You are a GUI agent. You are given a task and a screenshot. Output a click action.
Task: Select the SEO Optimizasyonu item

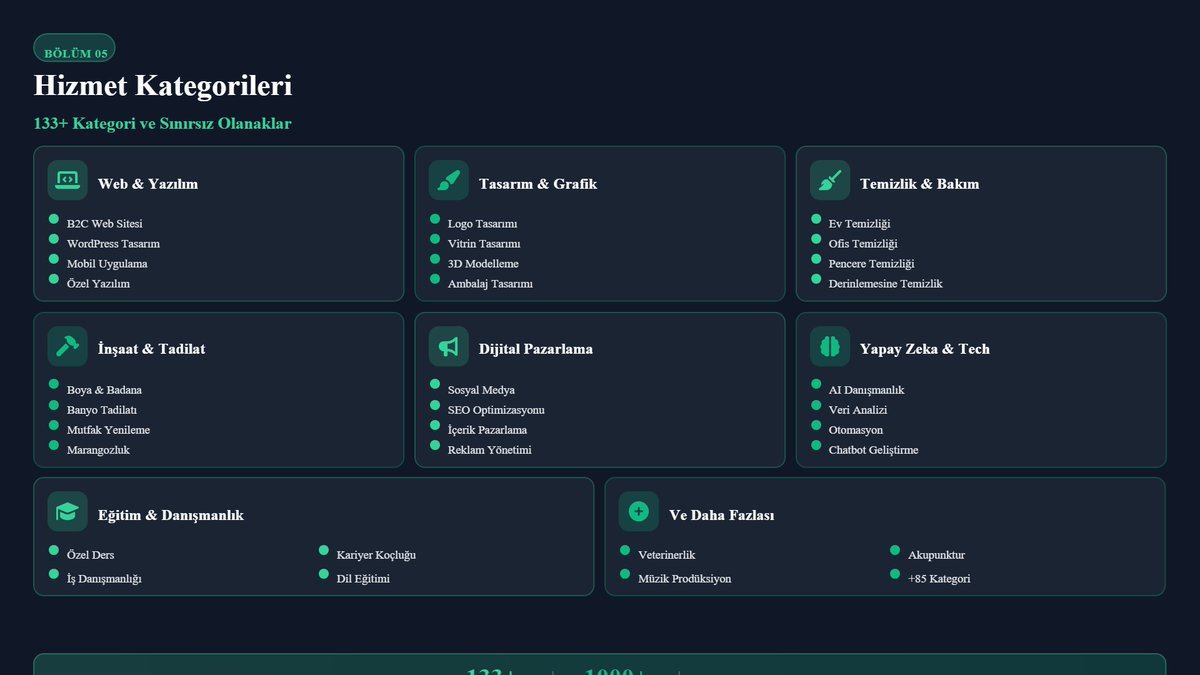(x=496, y=410)
